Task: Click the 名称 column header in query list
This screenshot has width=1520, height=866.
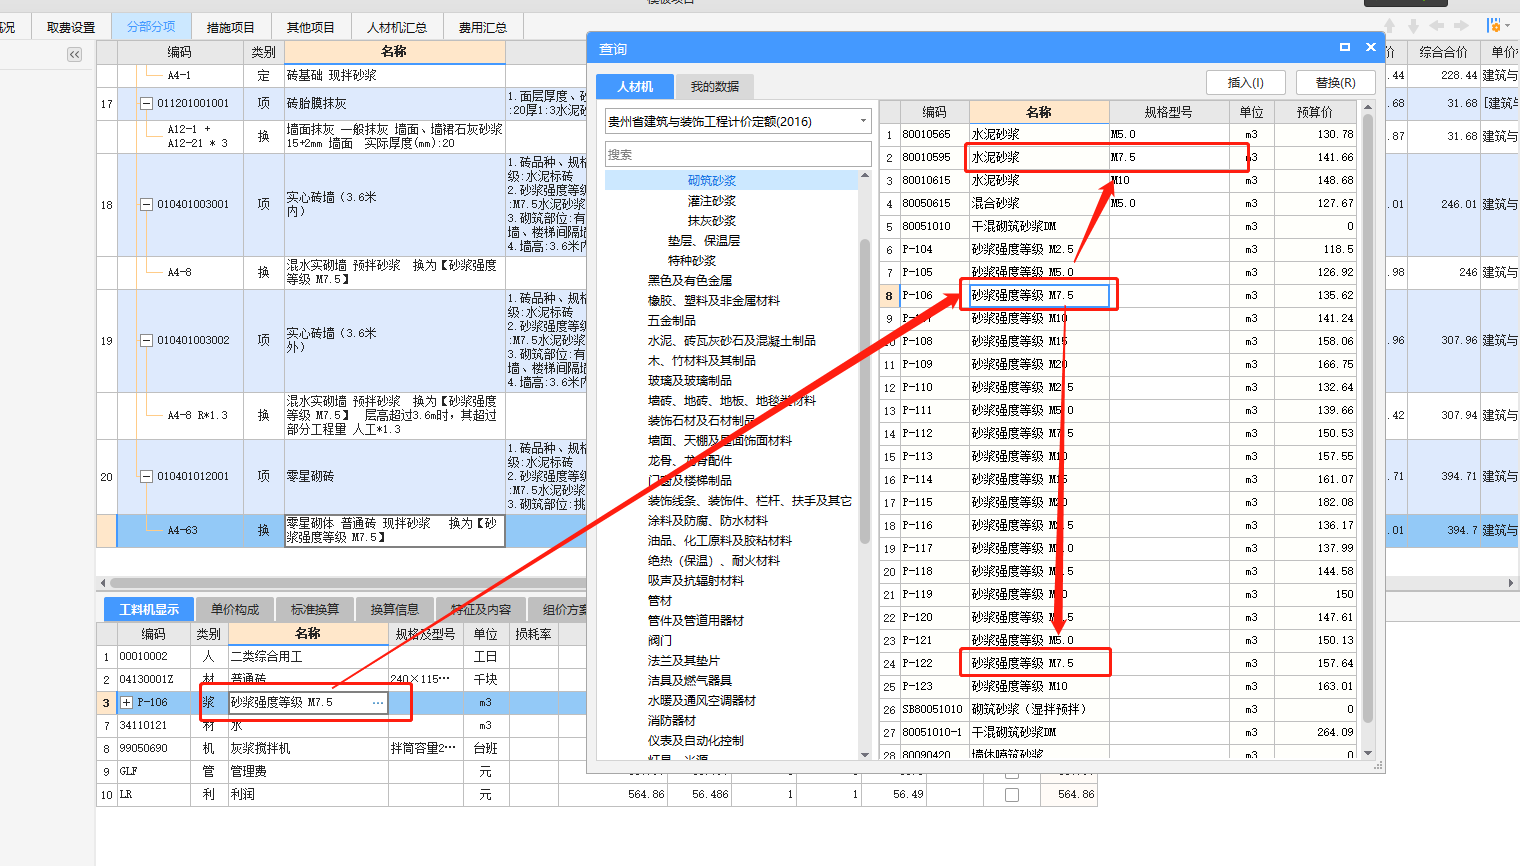Action: coord(1039,112)
